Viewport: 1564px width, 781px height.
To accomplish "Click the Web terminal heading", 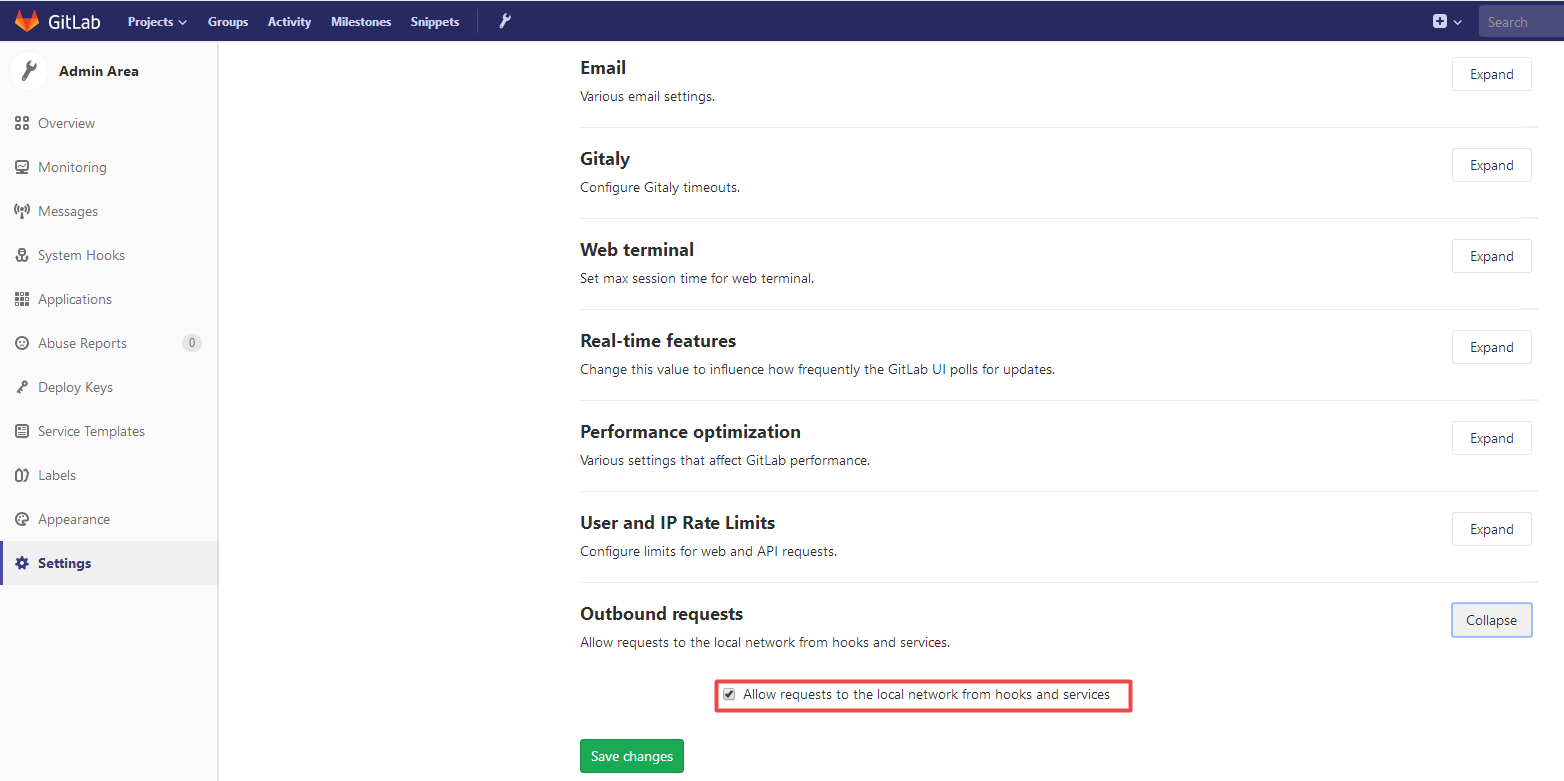I will [637, 250].
